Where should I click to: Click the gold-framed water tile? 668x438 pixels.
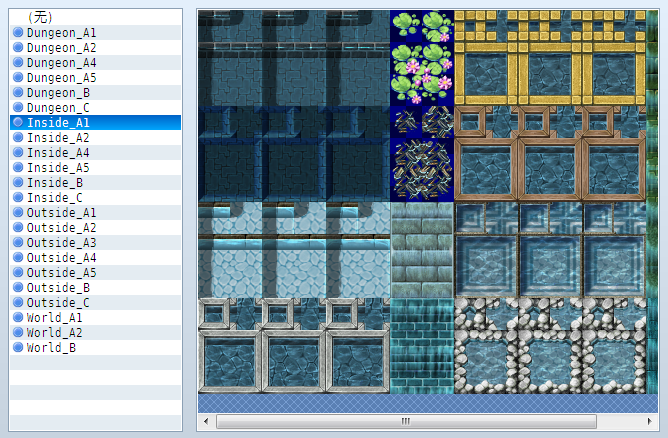(550, 58)
